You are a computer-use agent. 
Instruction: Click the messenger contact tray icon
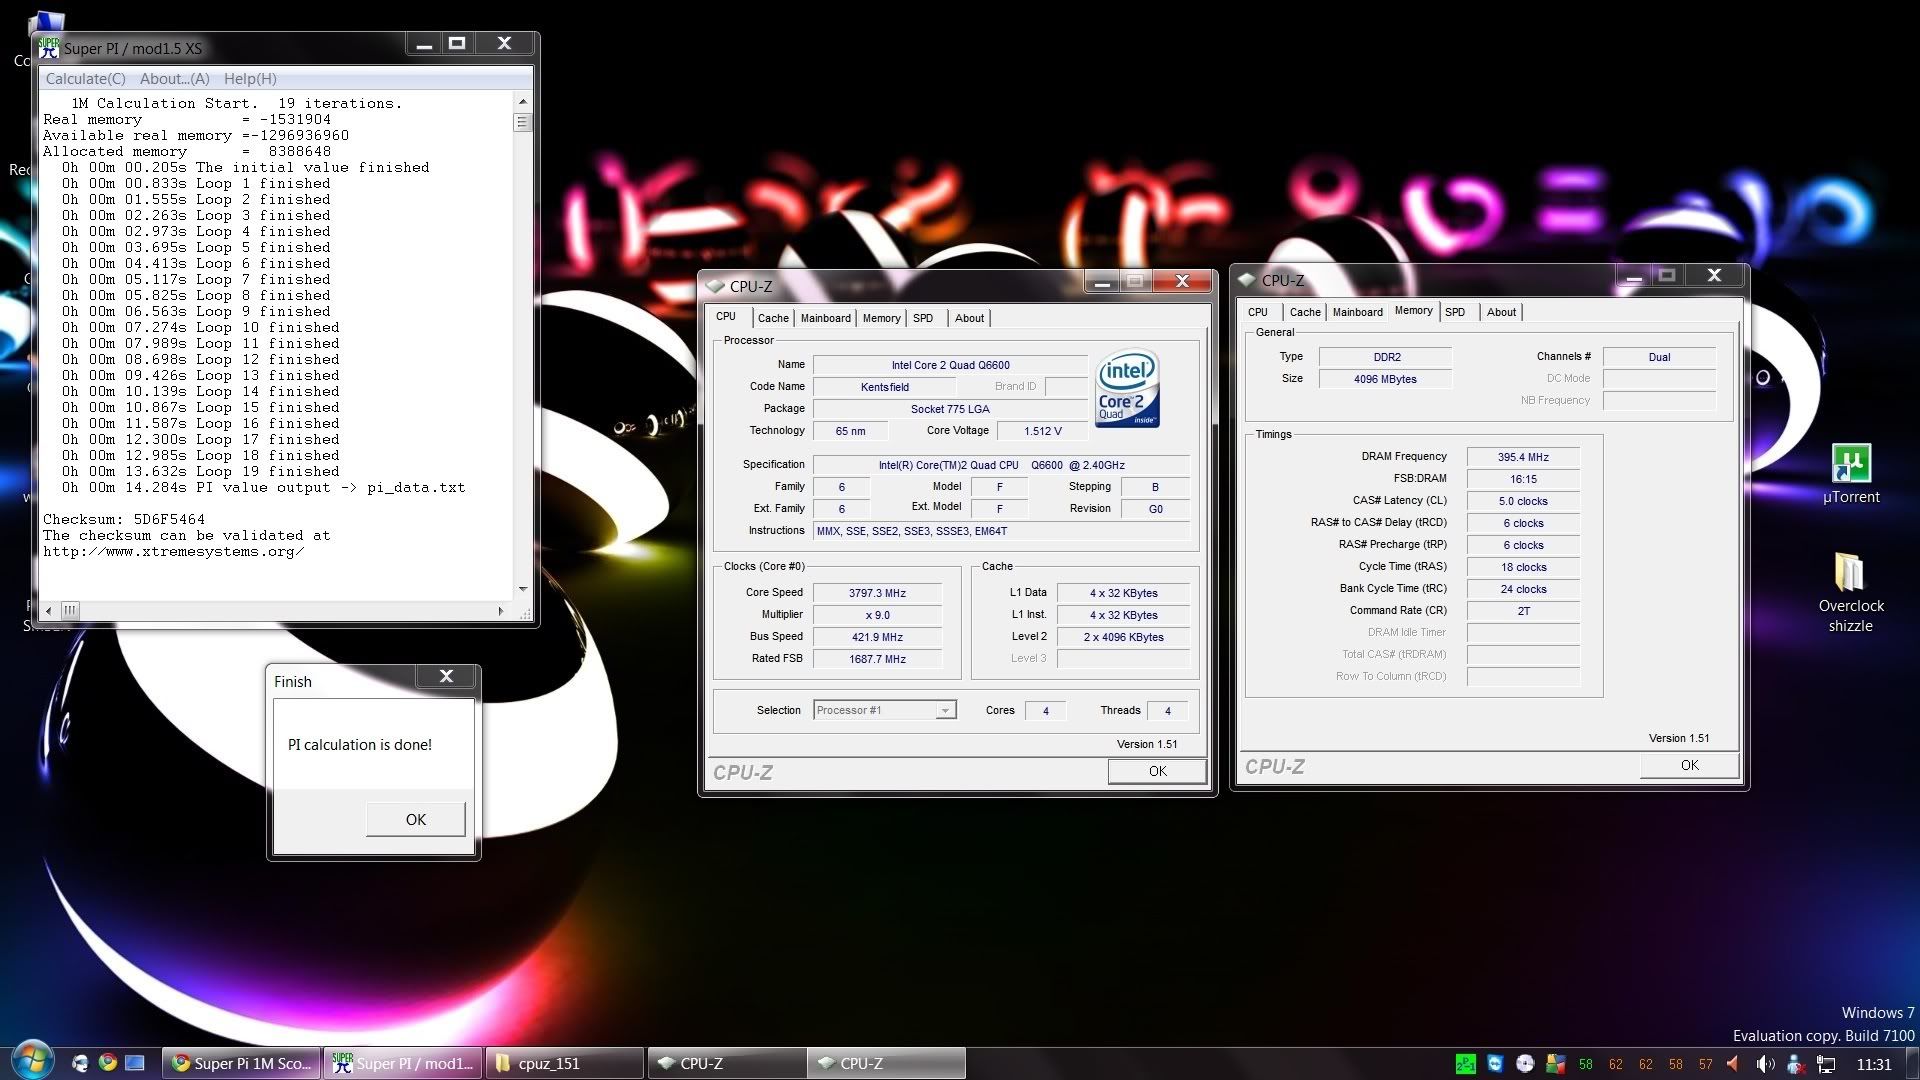click(1795, 1064)
